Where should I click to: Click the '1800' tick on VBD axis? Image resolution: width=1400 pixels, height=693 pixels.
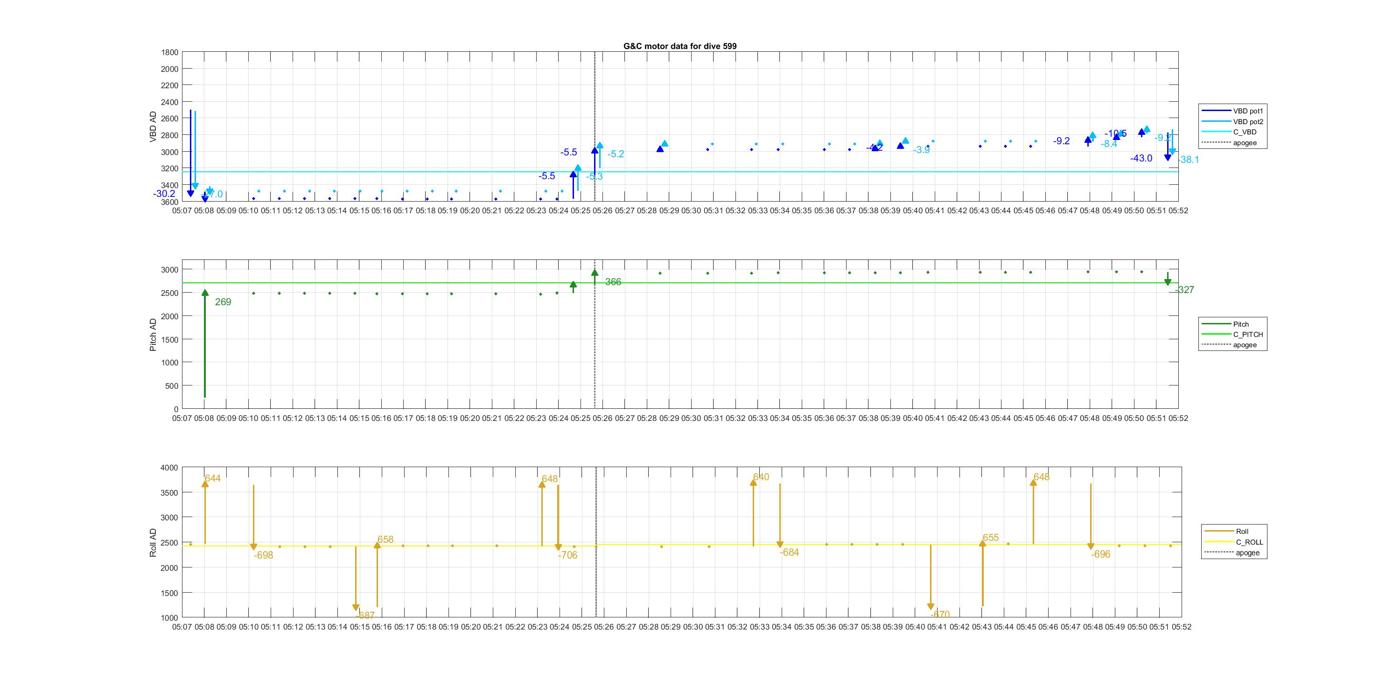coord(170,52)
